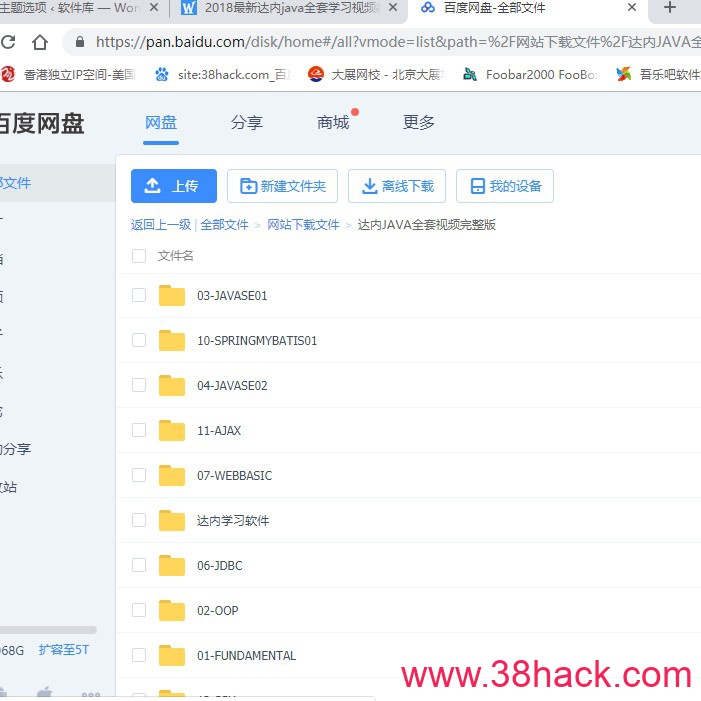The height and width of the screenshot is (701, 701).
Task: Click 我的设备 button
Action: [505, 186]
